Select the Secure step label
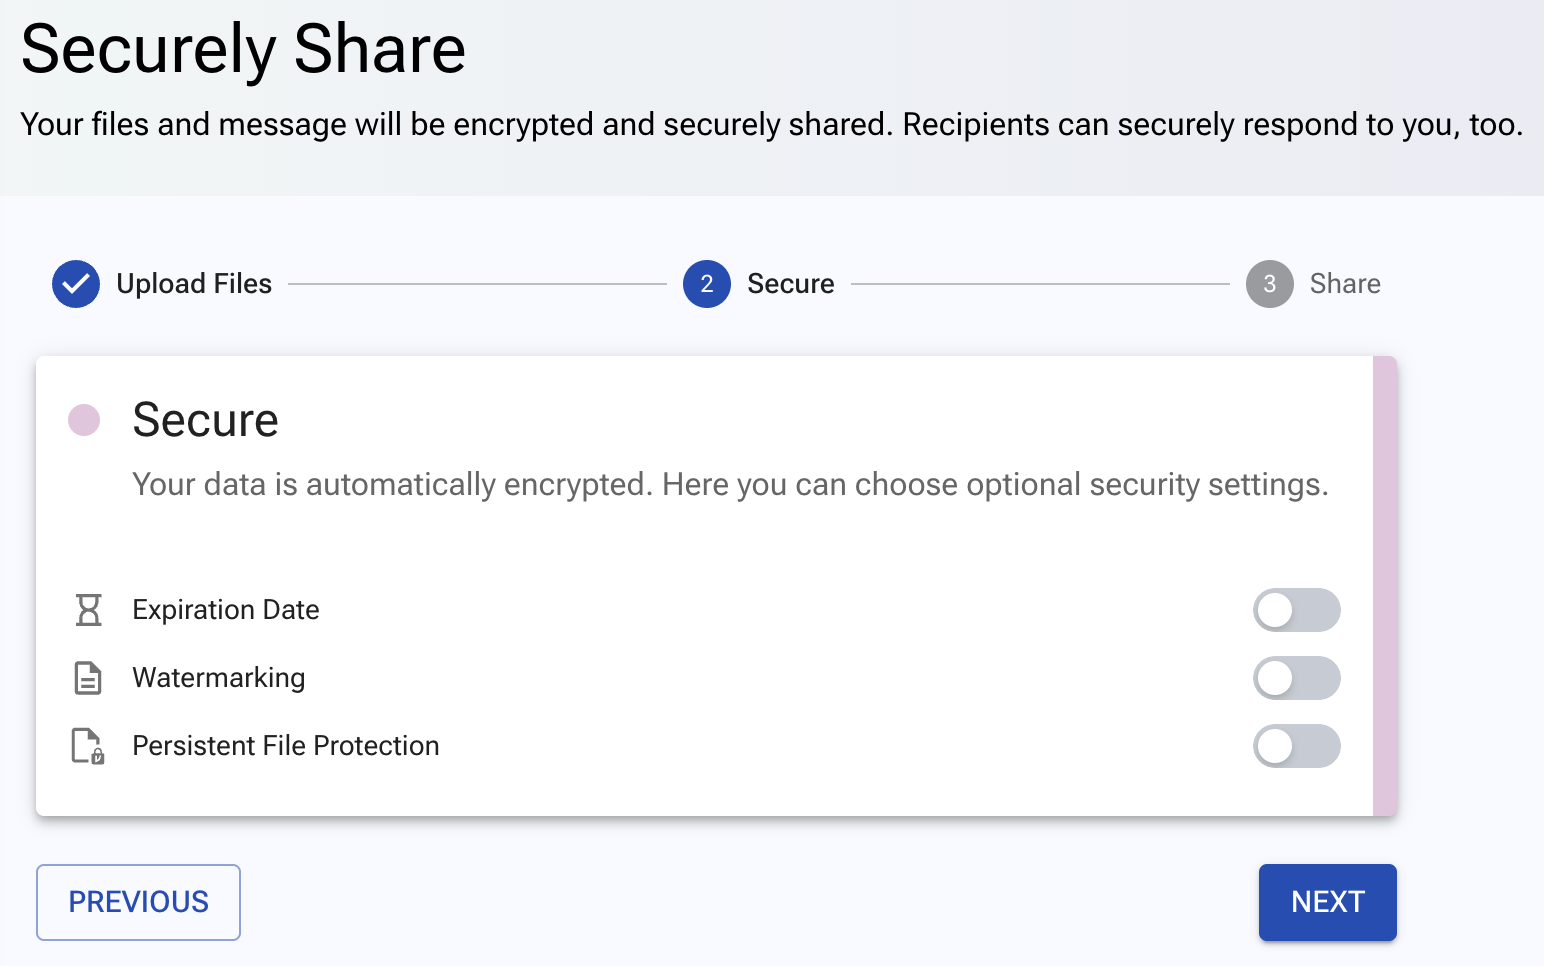 click(790, 284)
